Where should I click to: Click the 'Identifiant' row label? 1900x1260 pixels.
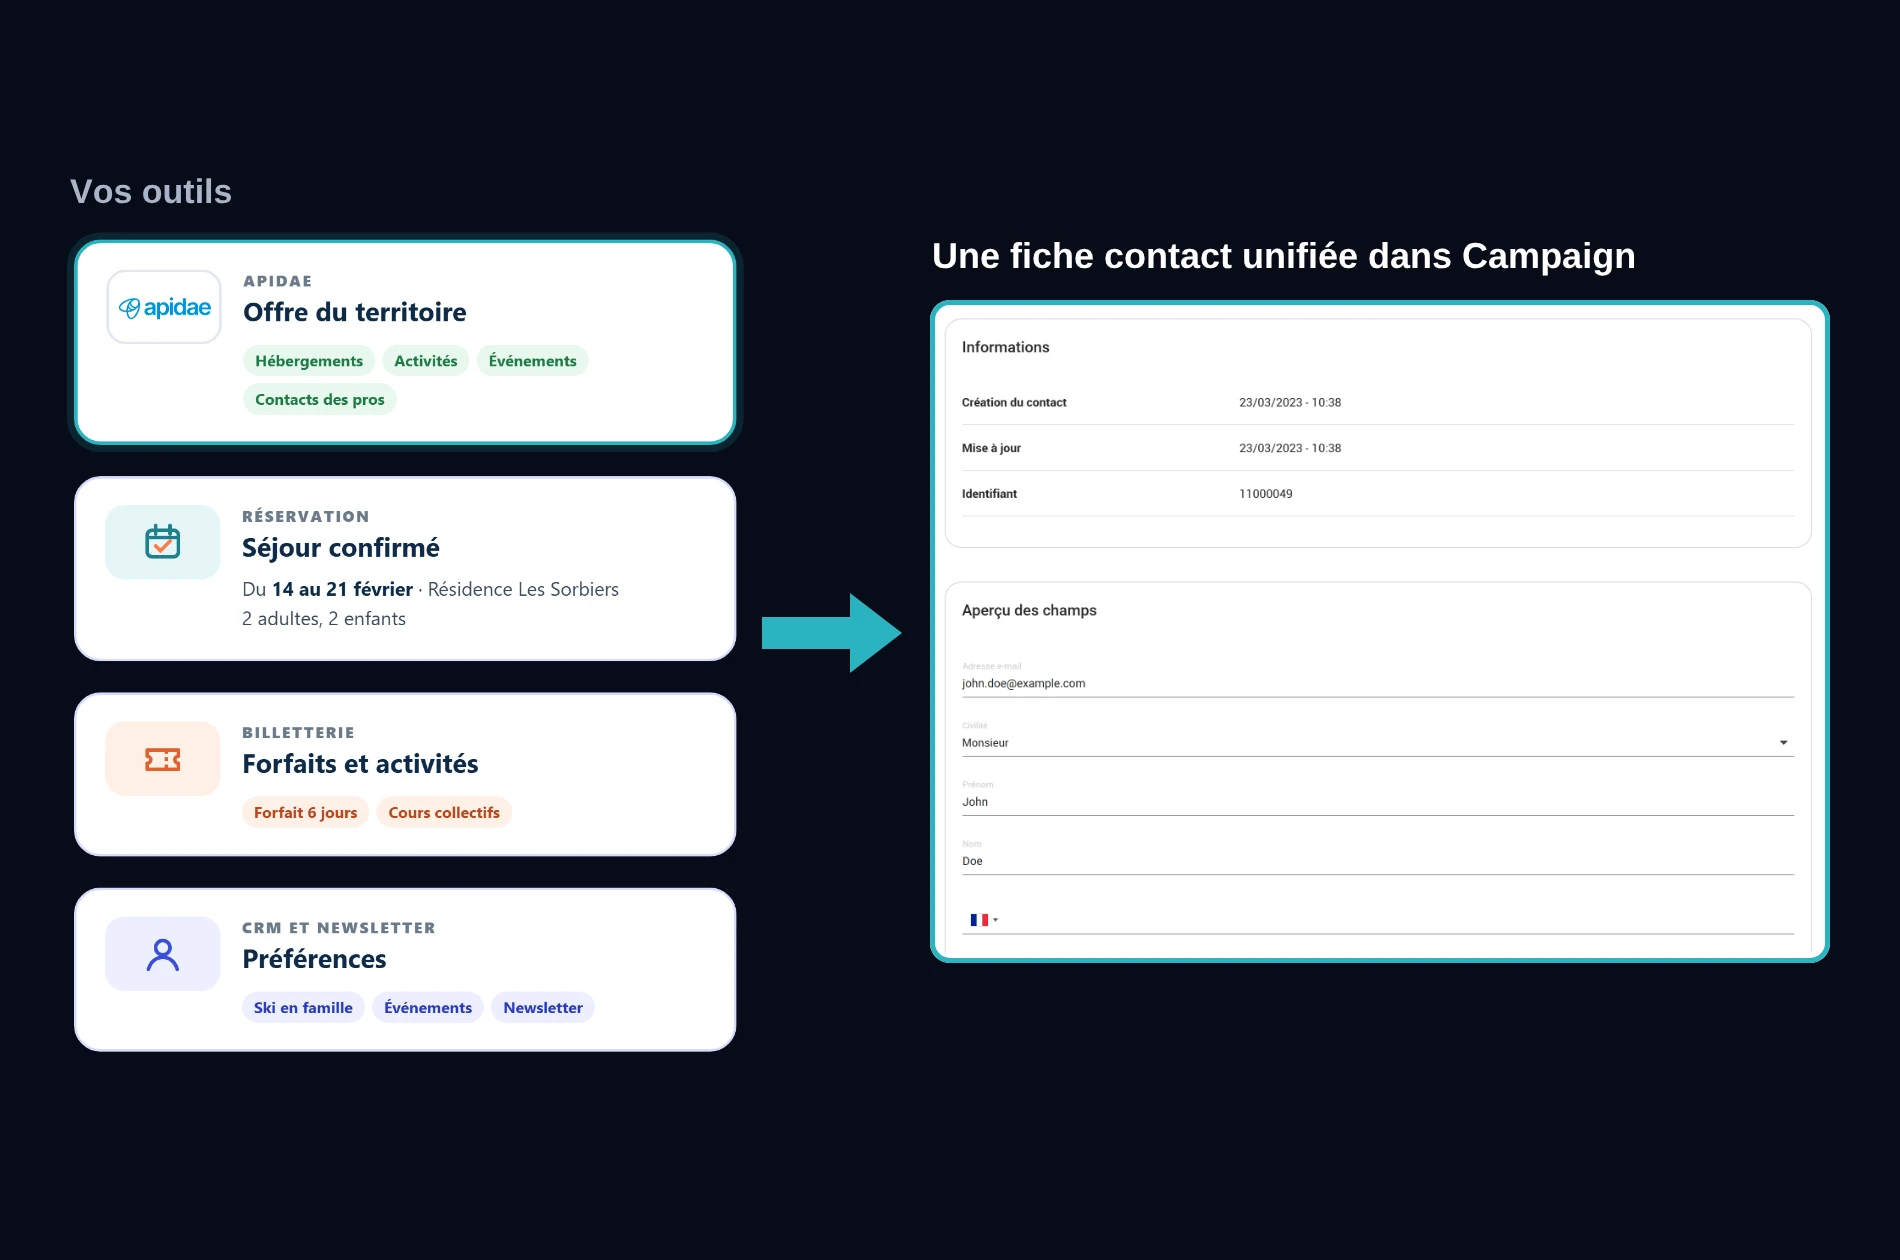tap(989, 494)
